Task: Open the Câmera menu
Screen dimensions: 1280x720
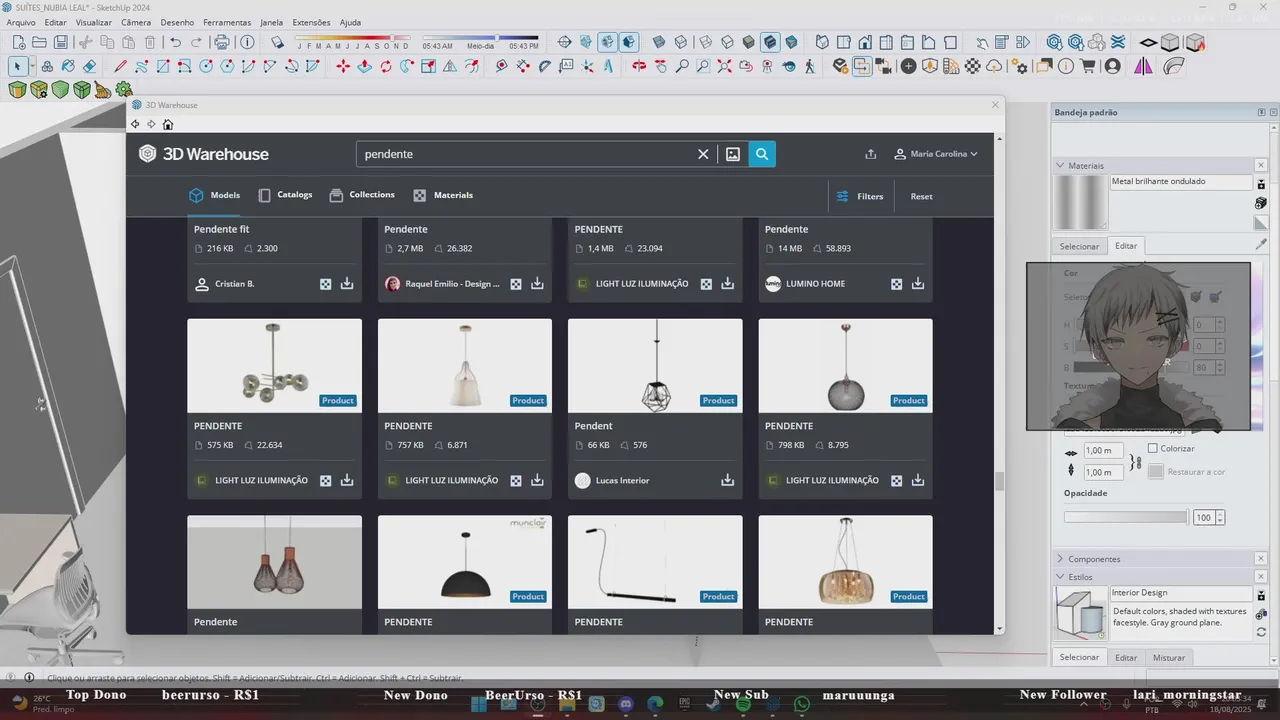Action: tap(136, 22)
